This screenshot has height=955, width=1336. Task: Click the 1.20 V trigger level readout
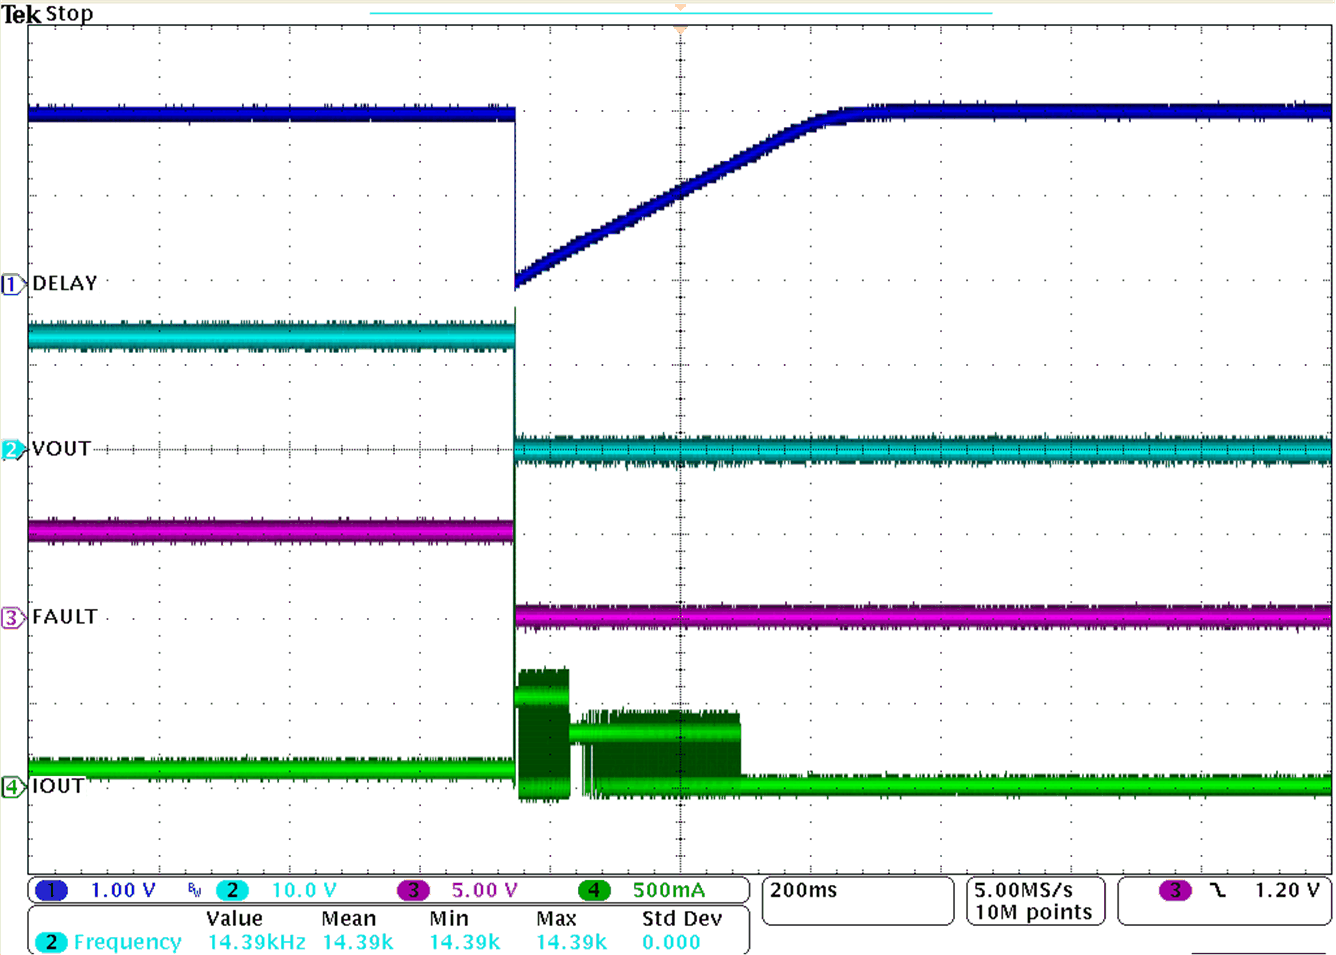point(1287,890)
